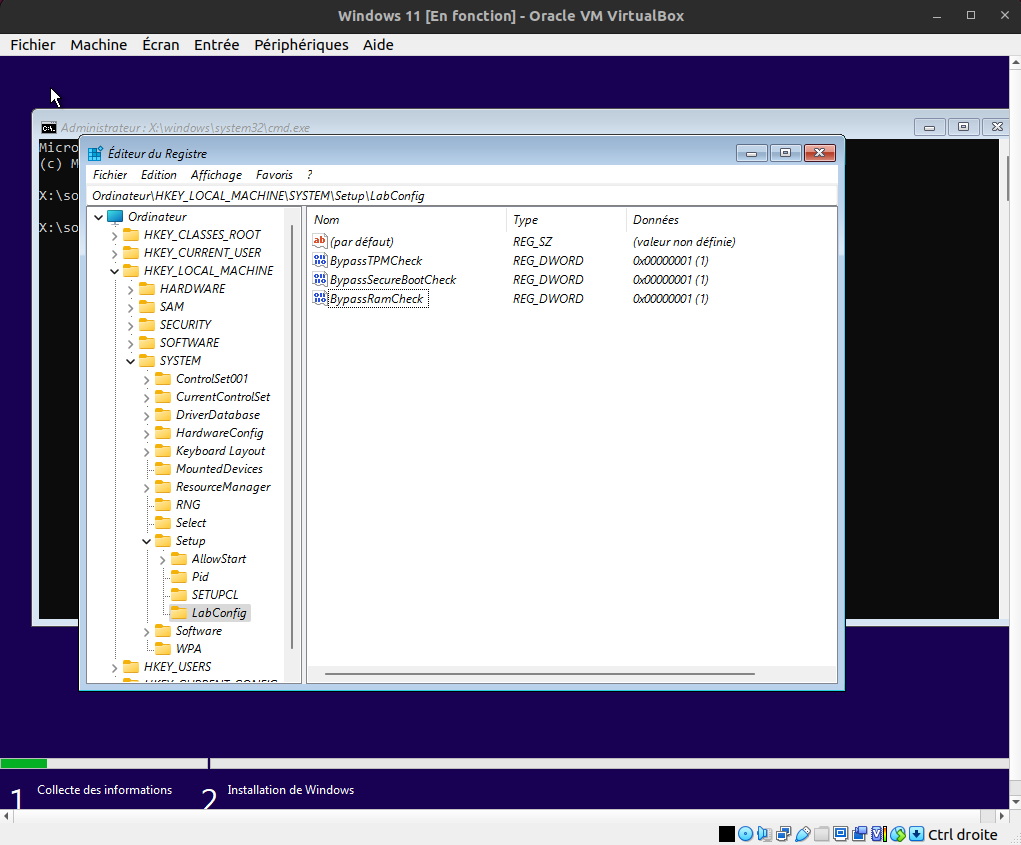
Task: Click the shared folders status icon
Action: tap(820, 833)
